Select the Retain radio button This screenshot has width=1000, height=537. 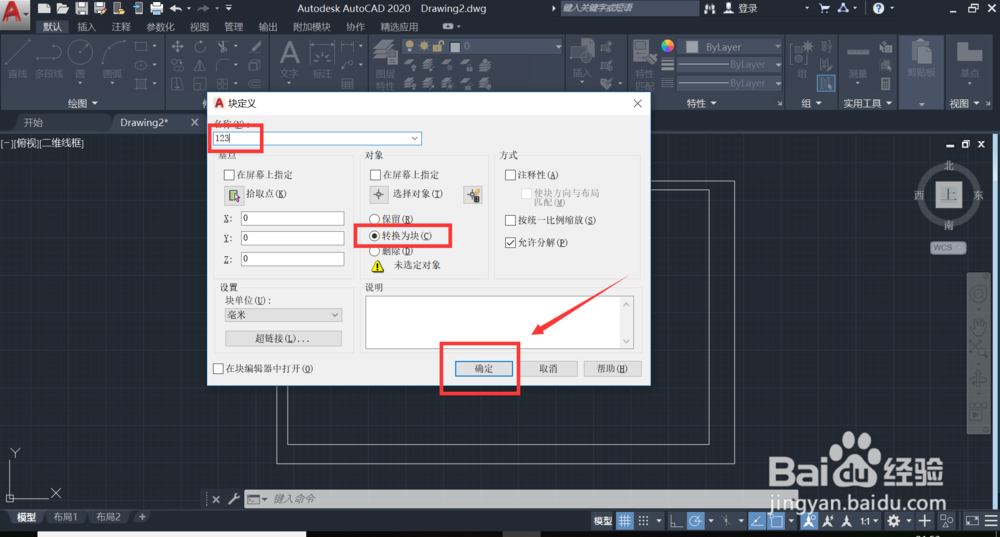[x=374, y=219]
